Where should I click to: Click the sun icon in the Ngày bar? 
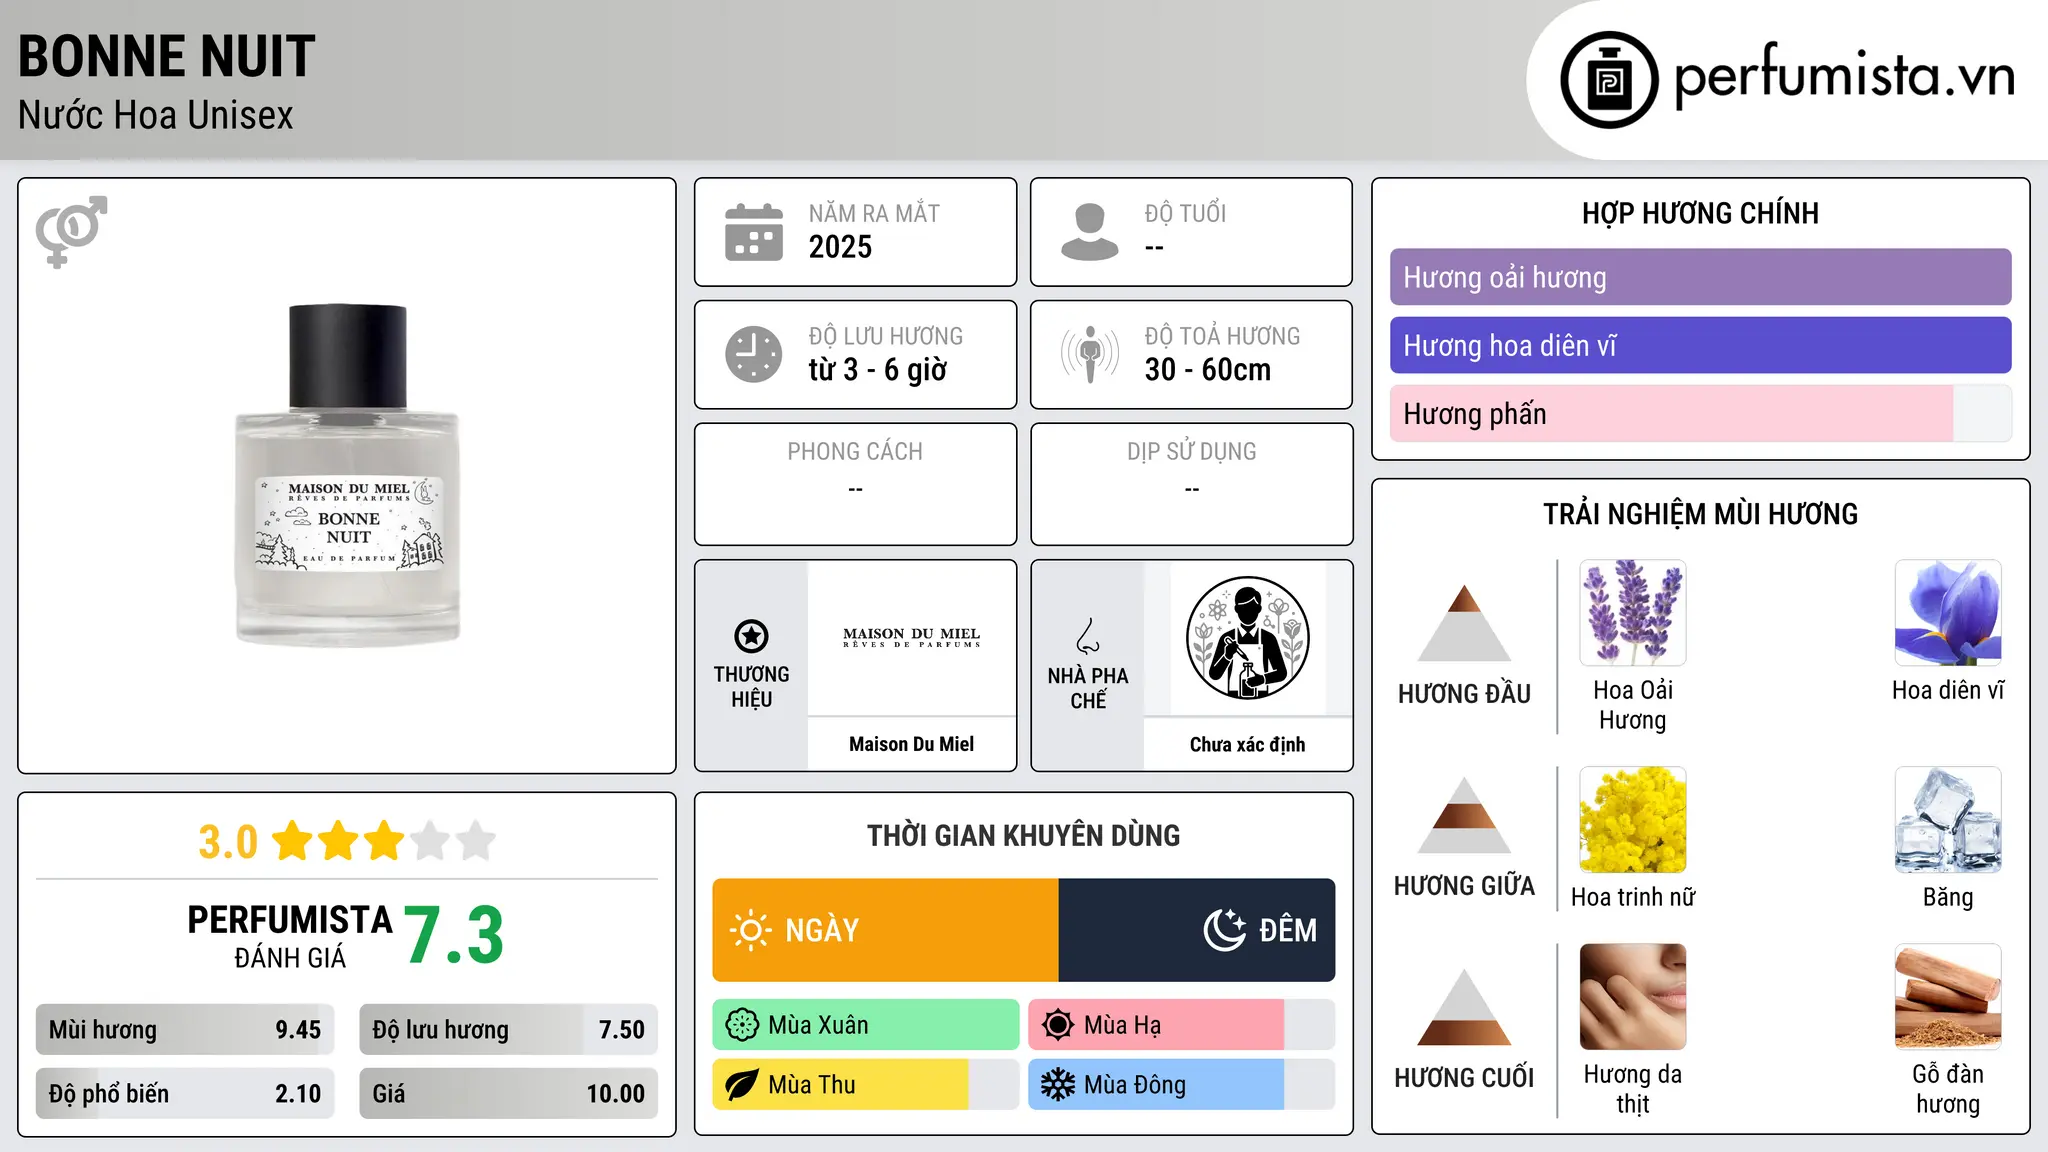tap(750, 930)
